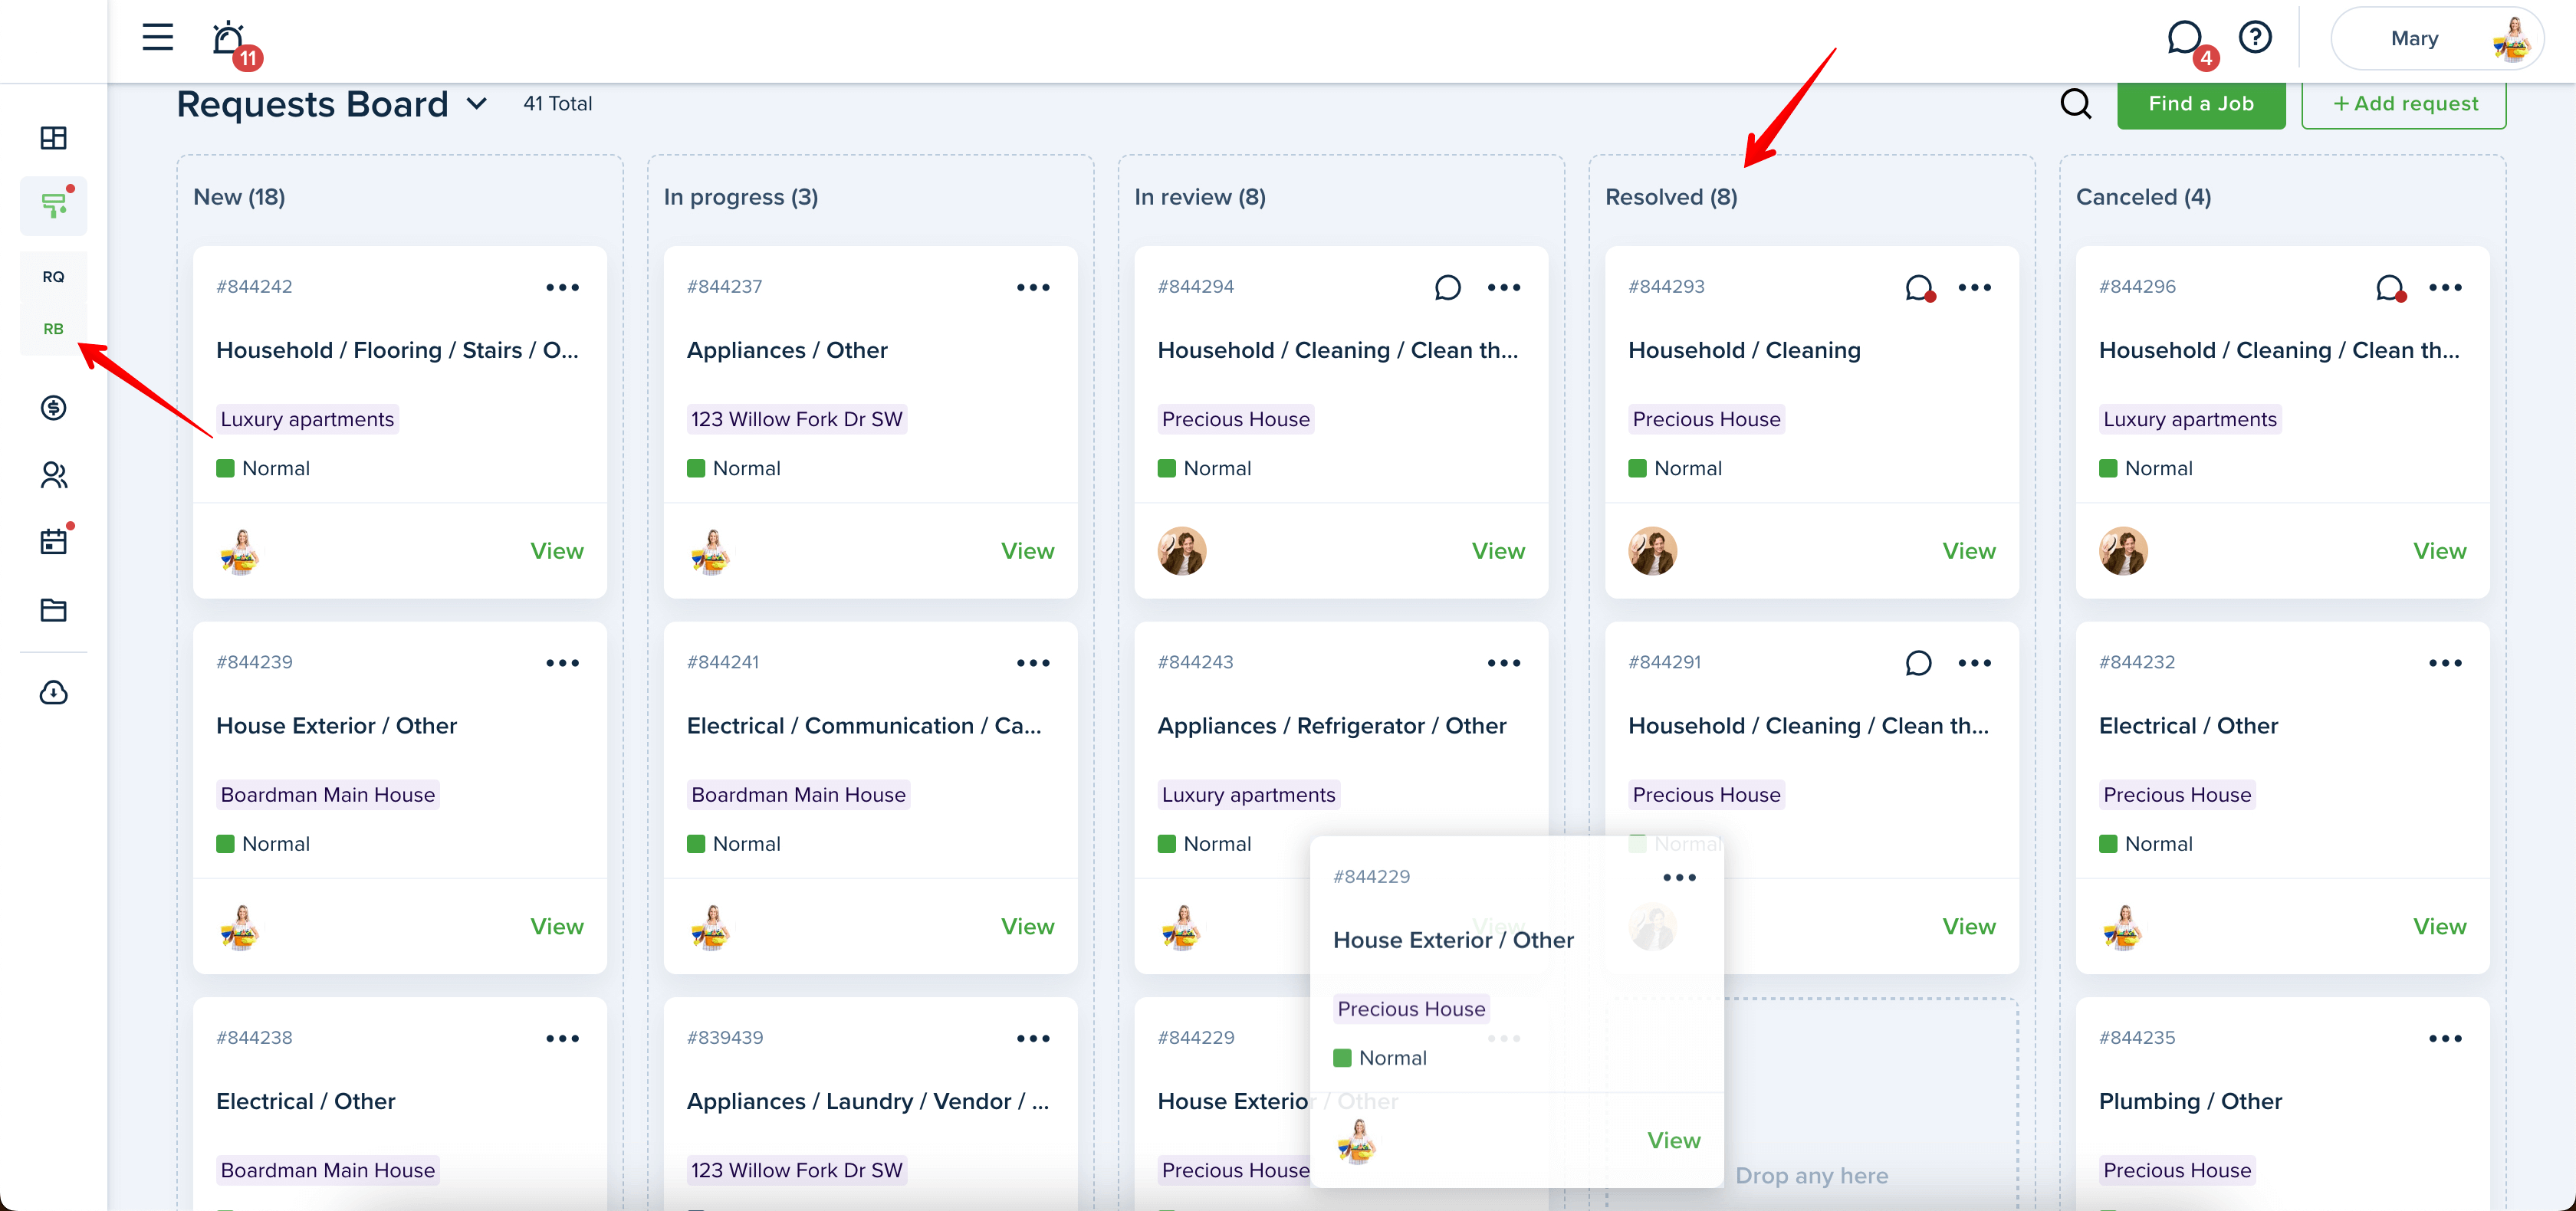This screenshot has height=1211, width=2576.
Task: Open the calendar icon in sidebar
Action: (x=53, y=541)
